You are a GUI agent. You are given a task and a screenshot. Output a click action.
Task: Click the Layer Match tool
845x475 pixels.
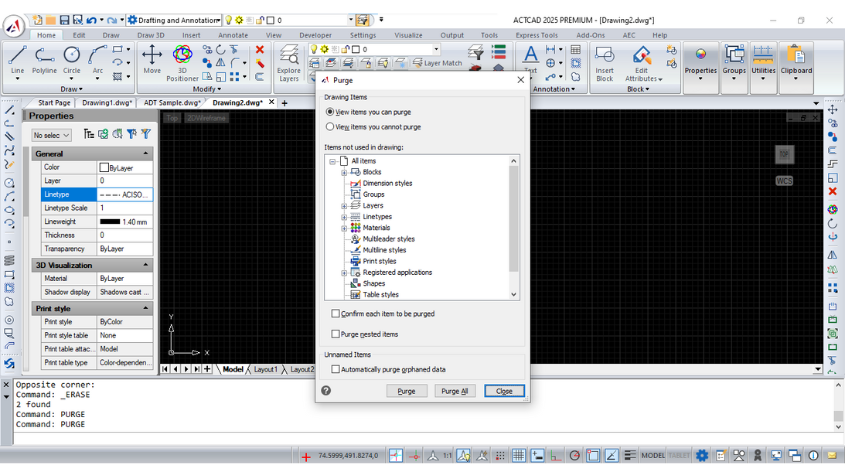(x=437, y=63)
